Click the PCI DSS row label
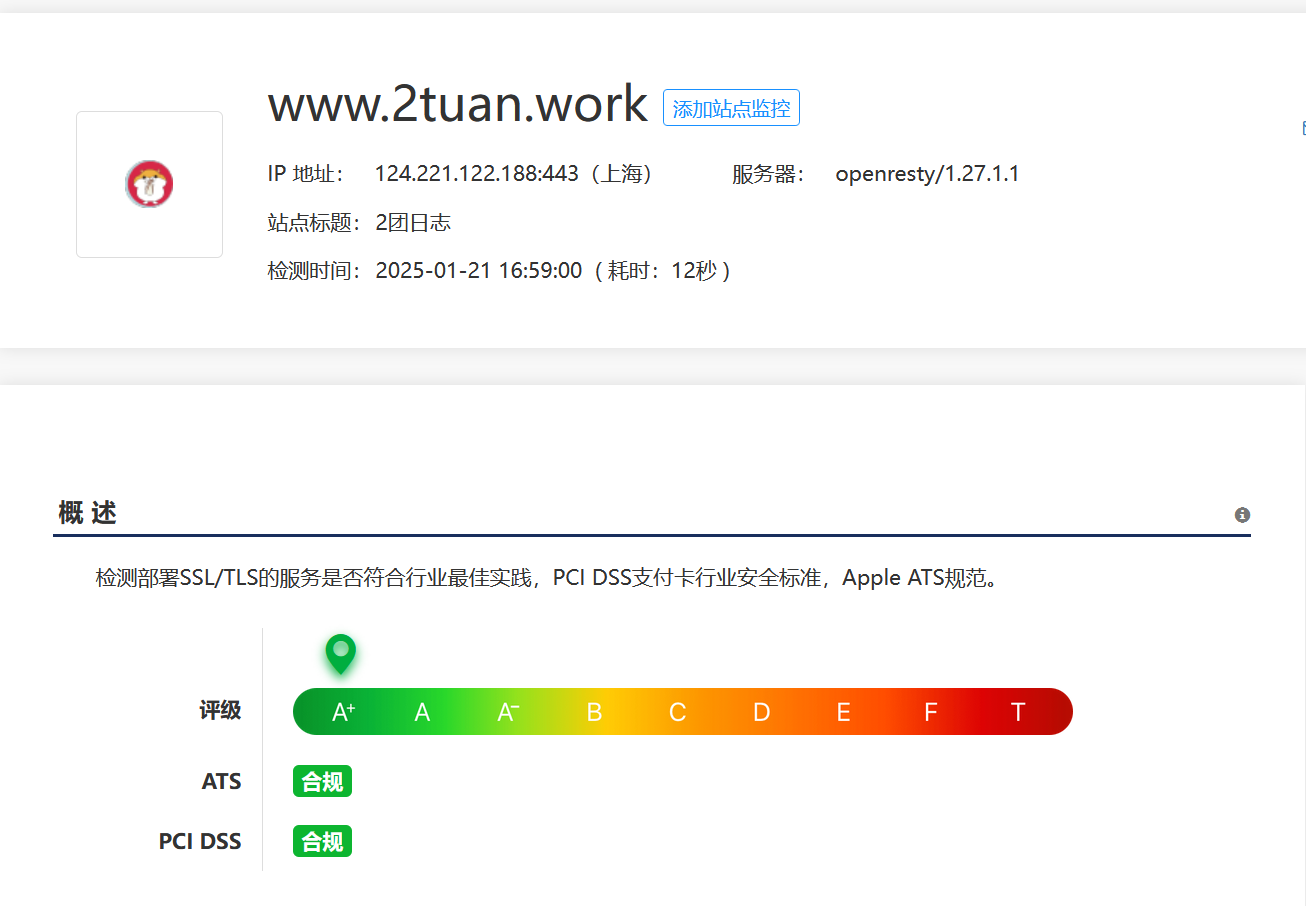The width and height of the screenshot is (1306, 906). [200, 842]
